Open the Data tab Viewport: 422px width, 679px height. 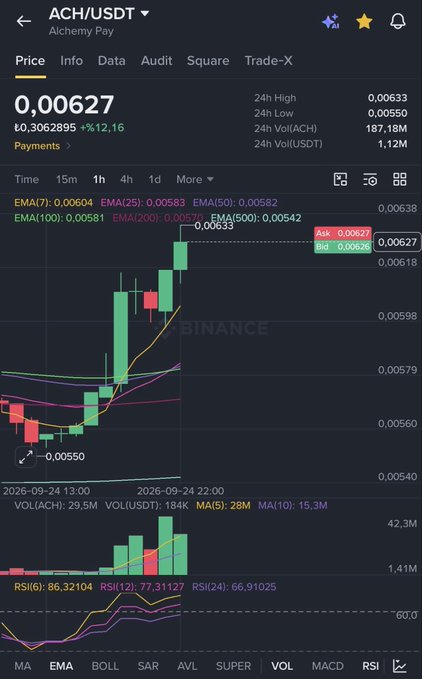pos(111,61)
